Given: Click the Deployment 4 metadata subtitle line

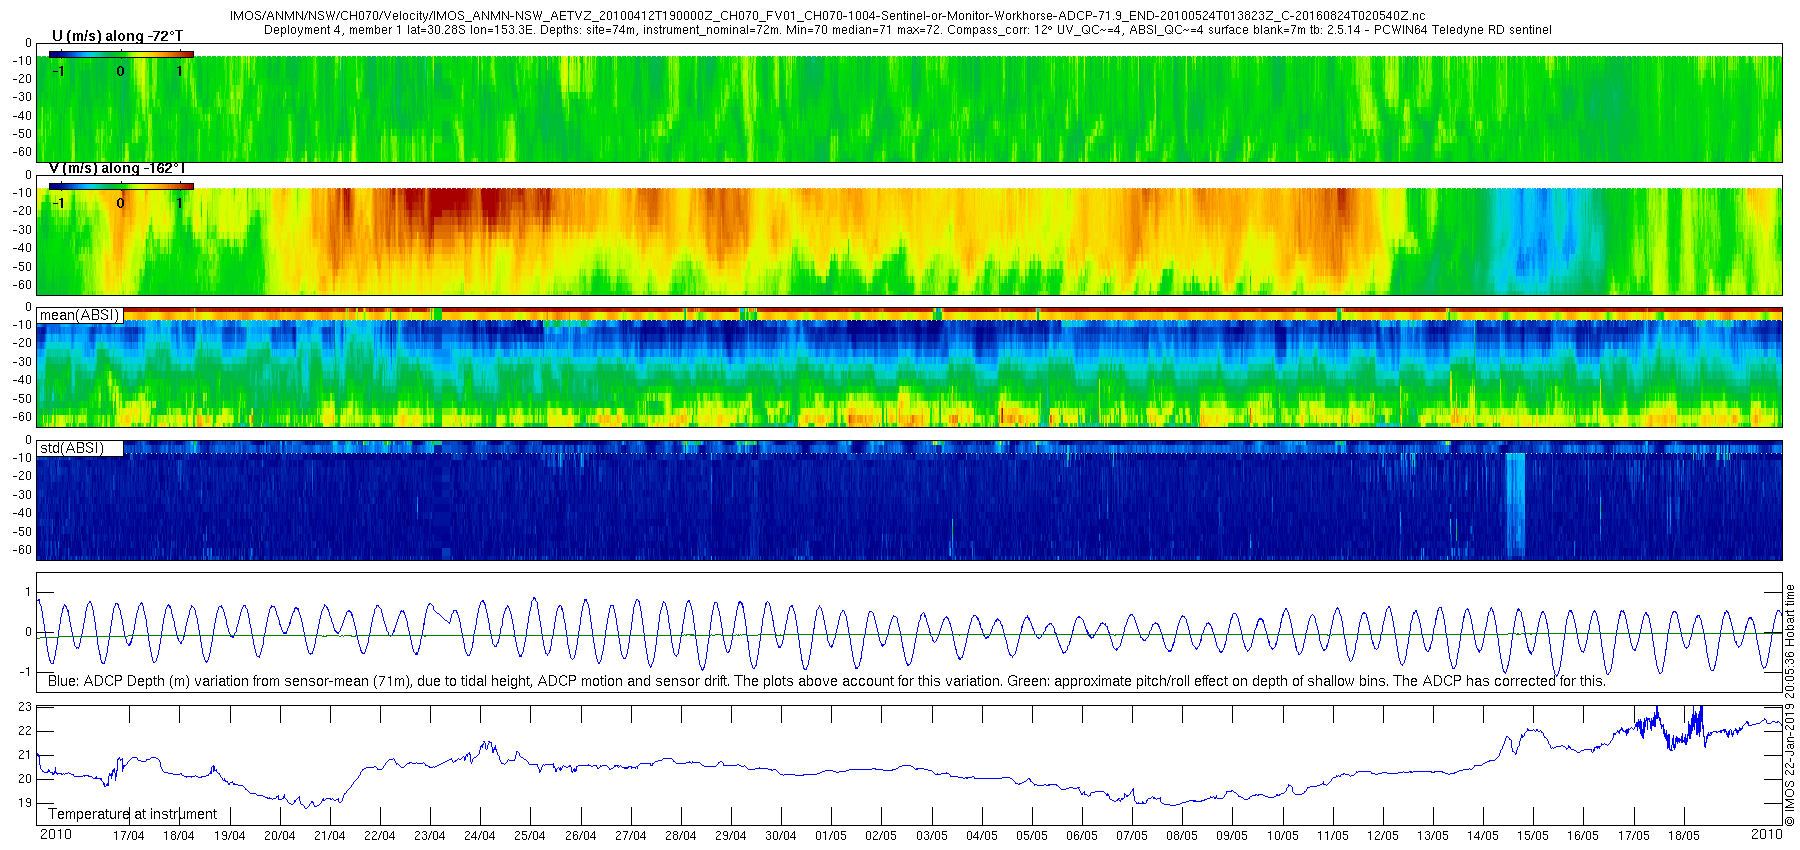Looking at the screenshot, I should [908, 30].
